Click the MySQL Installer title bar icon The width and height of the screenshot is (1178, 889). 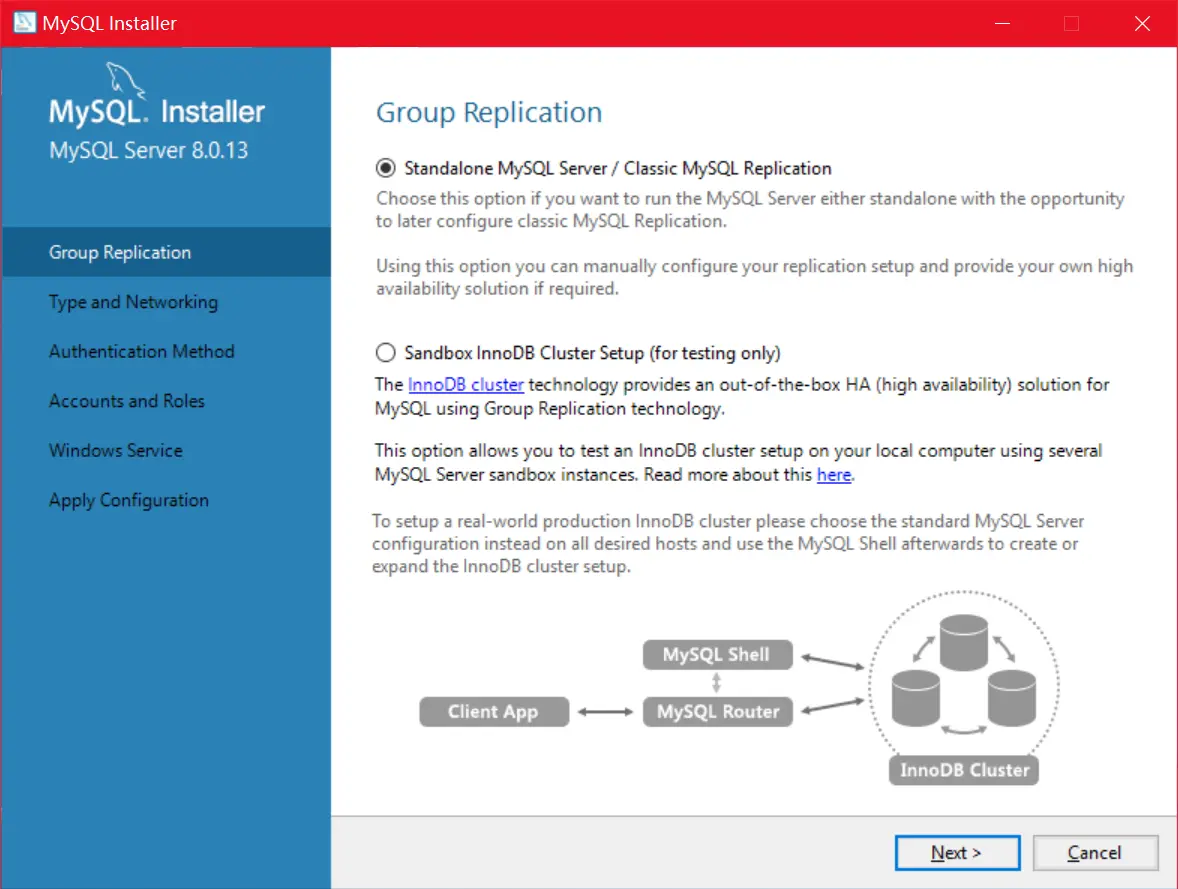(x=24, y=23)
